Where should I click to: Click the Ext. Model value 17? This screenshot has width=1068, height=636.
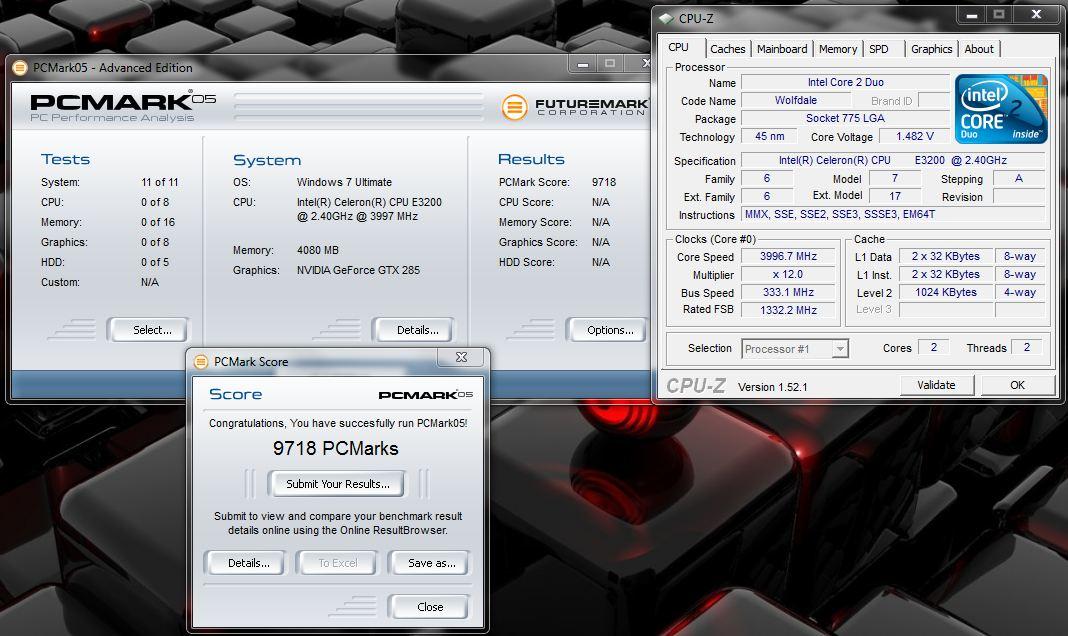point(895,196)
